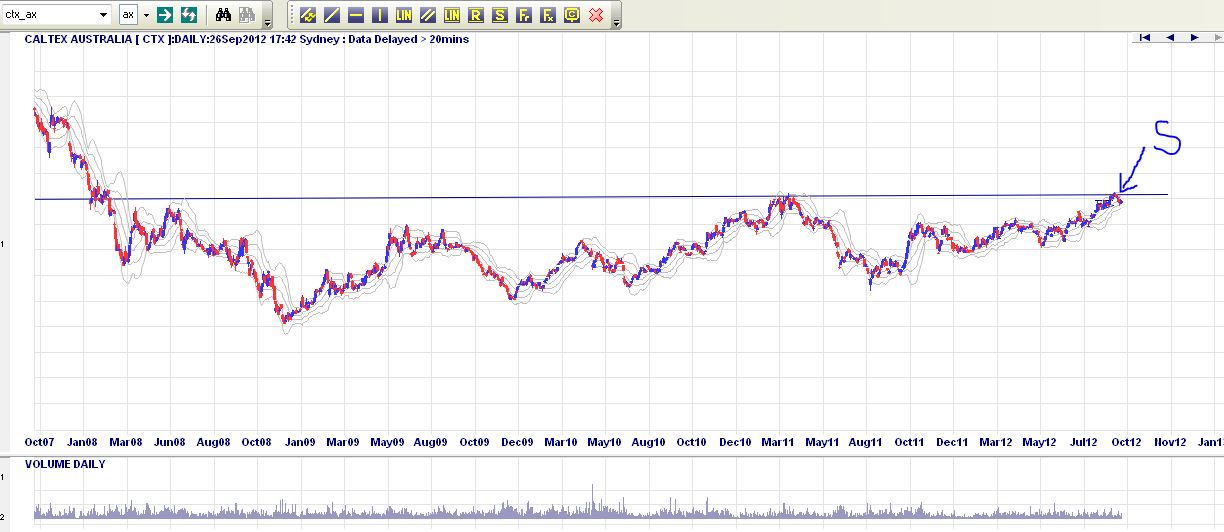
Task: Click the horizontal blue resistance line
Action: (600, 197)
